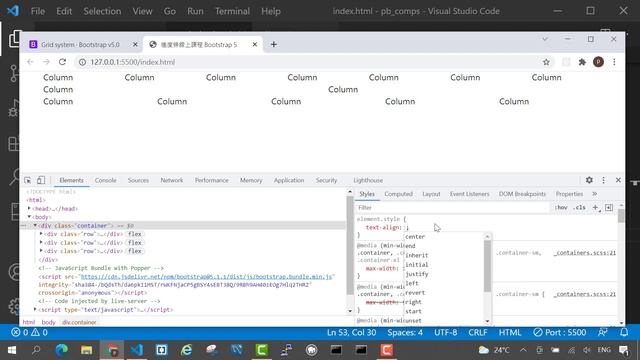The width and height of the screenshot is (640, 360).
Task: Close the Grid system Bootstrap tab
Action: click(x=135, y=44)
